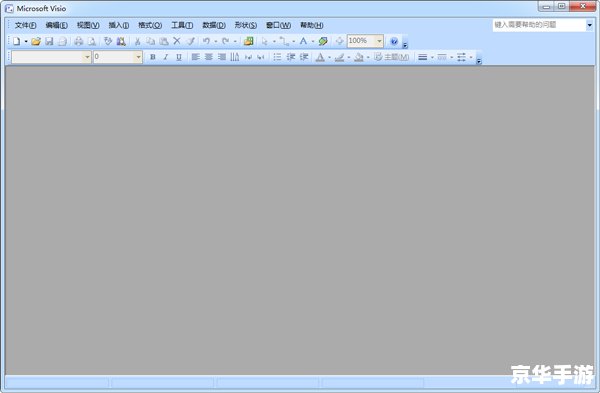Open the Shapes stencil icon
Image resolution: width=600 pixels, height=393 pixels.
coord(249,41)
